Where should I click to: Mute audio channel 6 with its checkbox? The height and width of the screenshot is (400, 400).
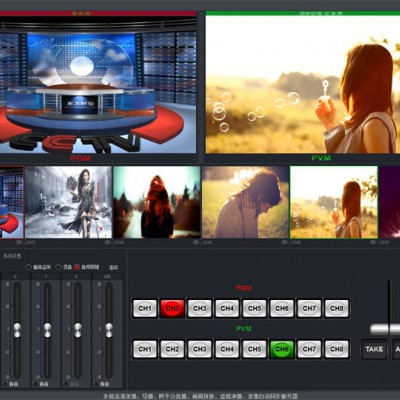click(x=5, y=384)
